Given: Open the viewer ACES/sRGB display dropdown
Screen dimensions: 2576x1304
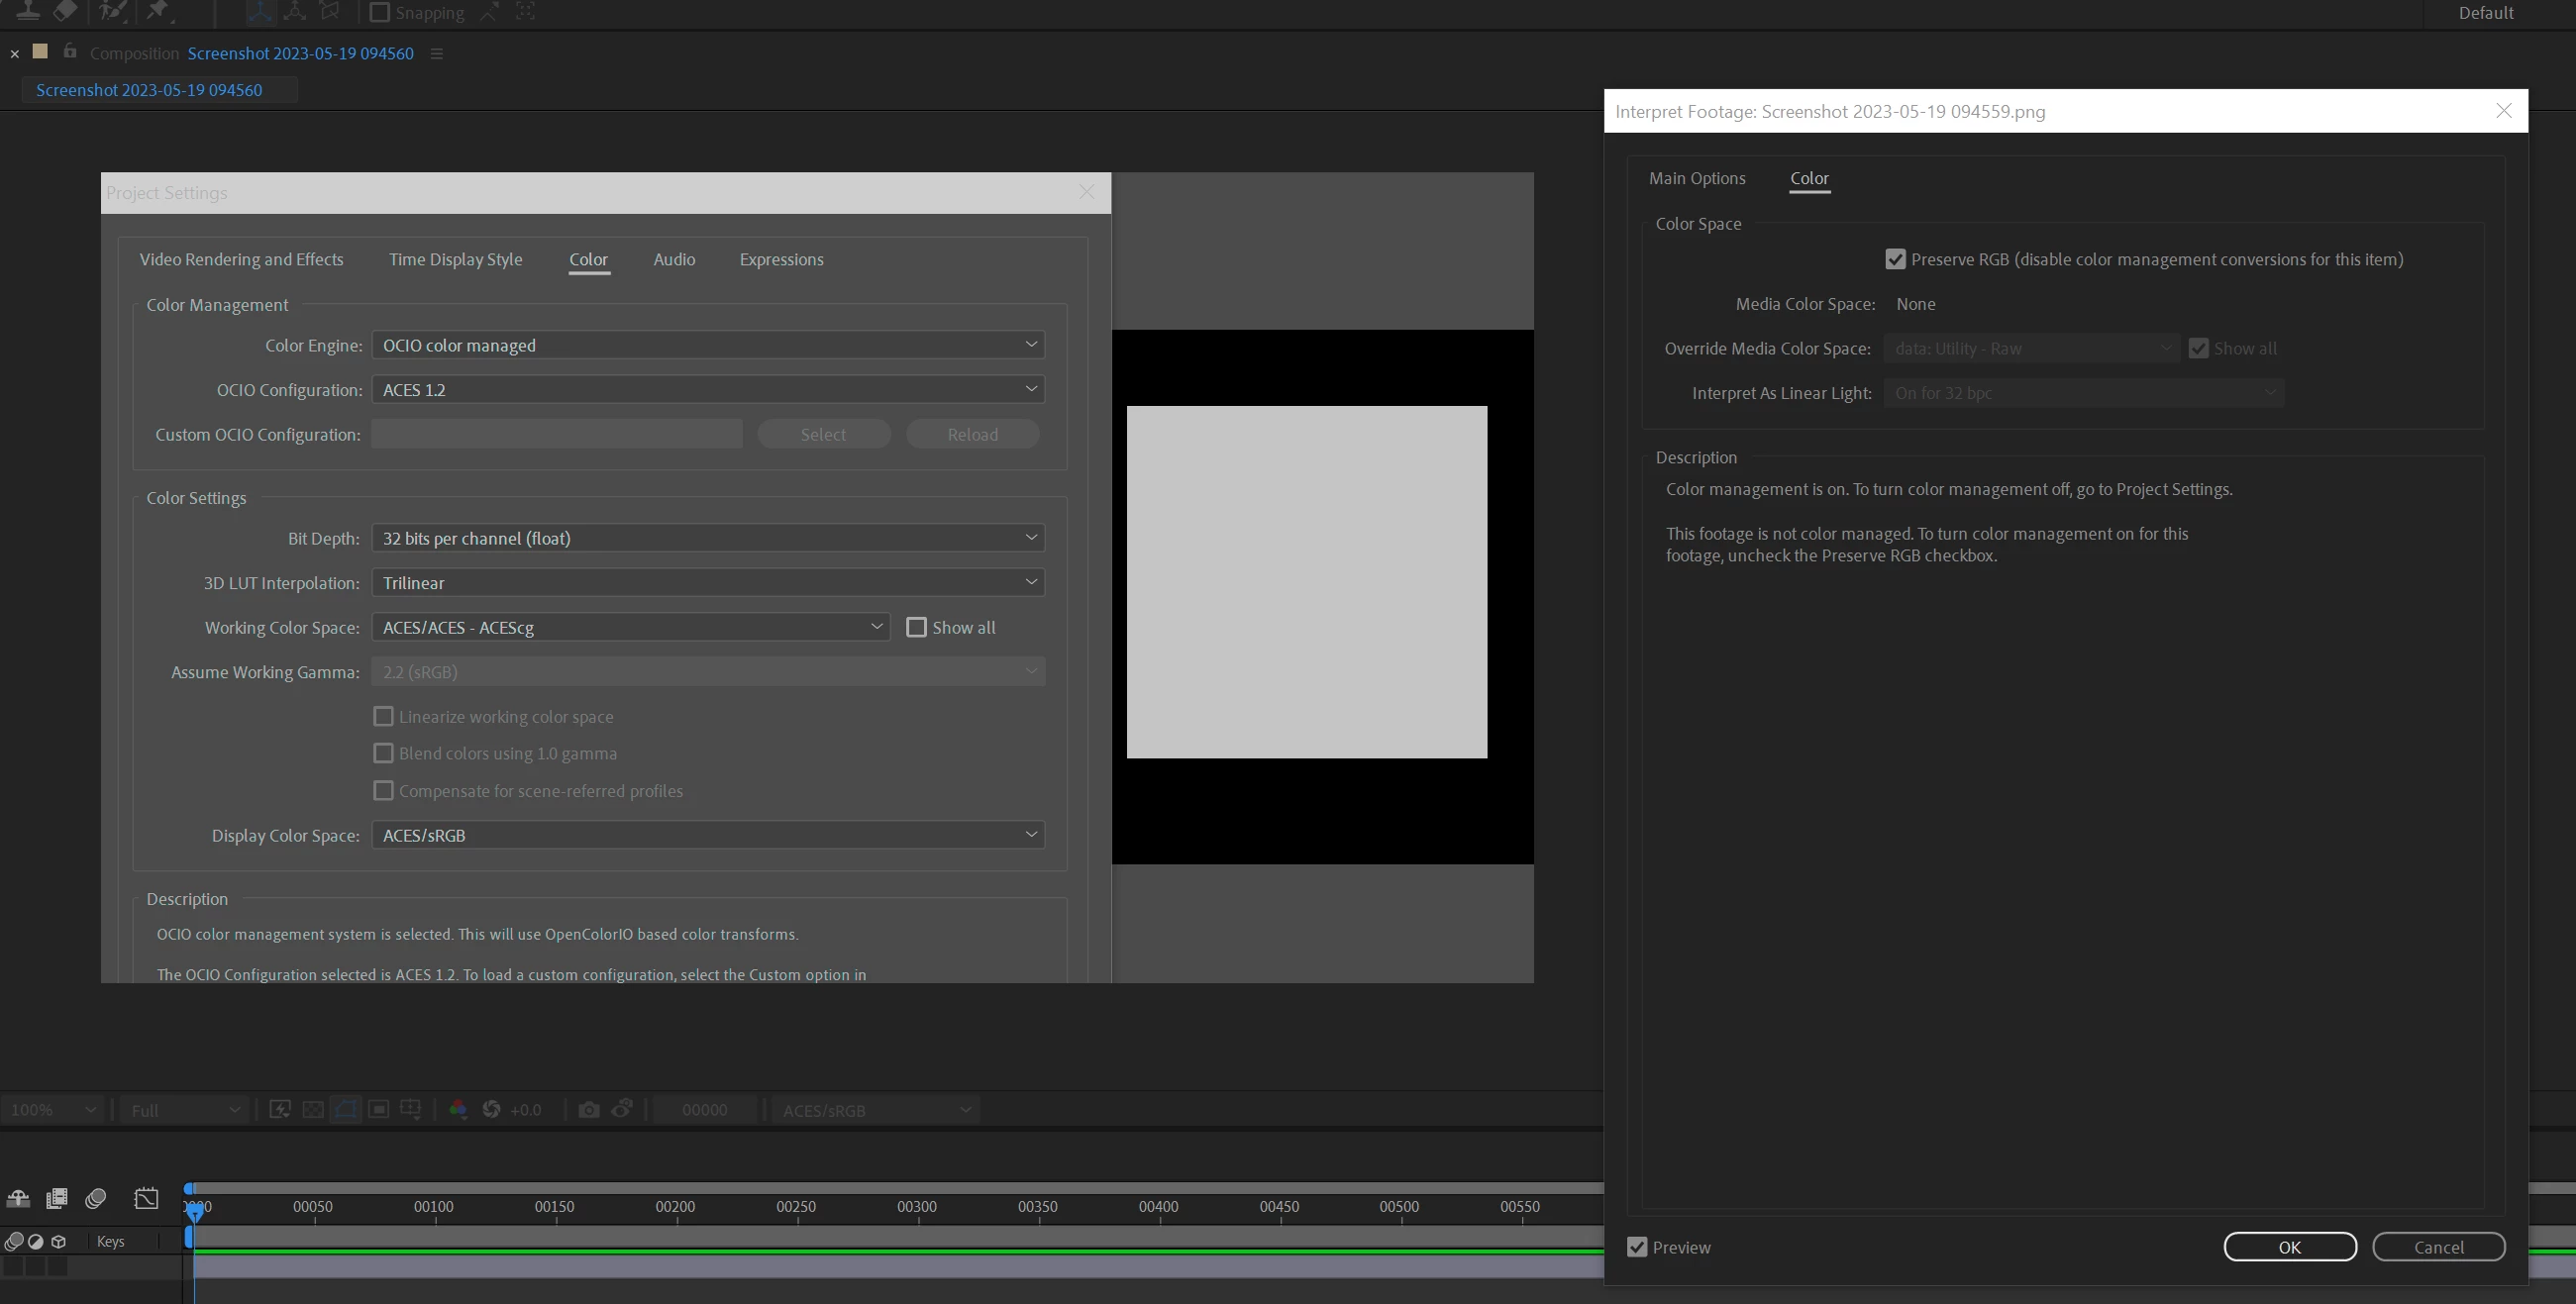Looking at the screenshot, I should (x=876, y=1110).
